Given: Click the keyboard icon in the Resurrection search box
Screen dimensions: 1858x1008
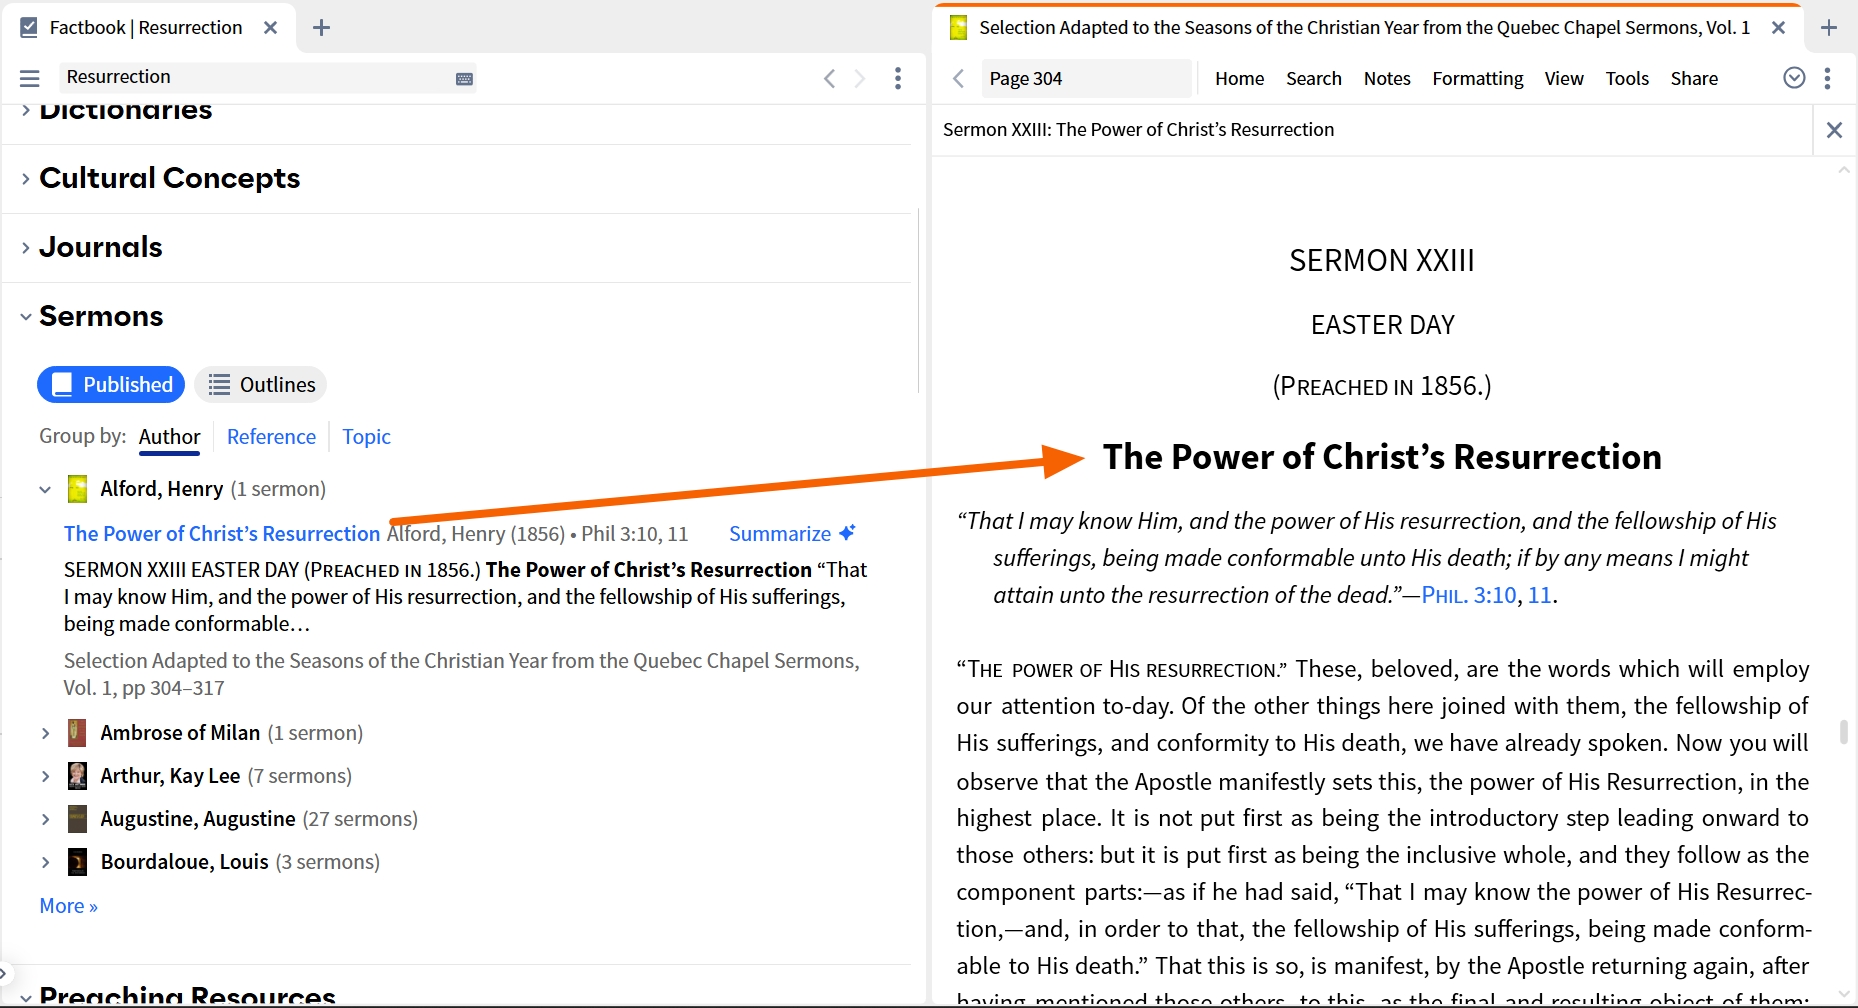Looking at the screenshot, I should pyautogui.click(x=464, y=79).
